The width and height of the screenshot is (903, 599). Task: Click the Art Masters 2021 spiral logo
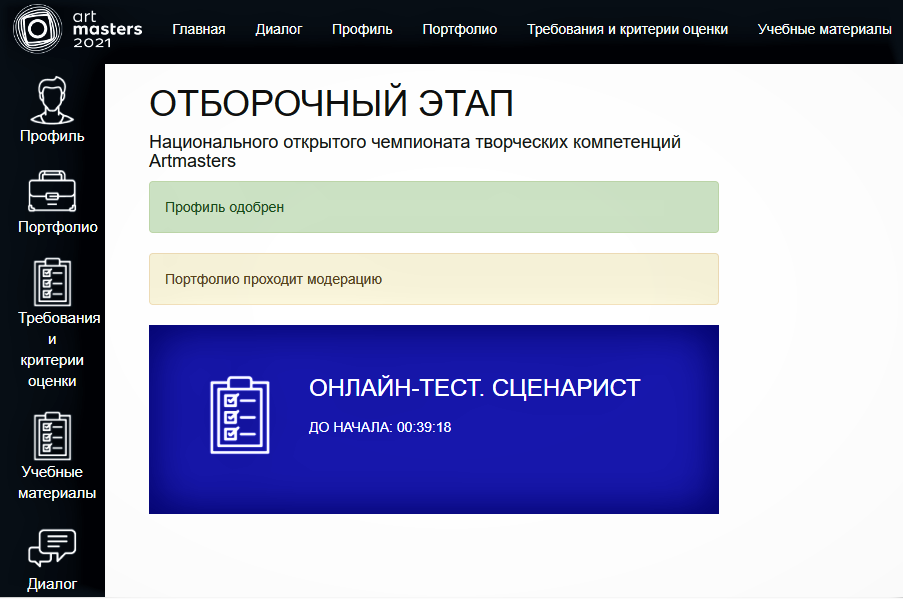37,29
